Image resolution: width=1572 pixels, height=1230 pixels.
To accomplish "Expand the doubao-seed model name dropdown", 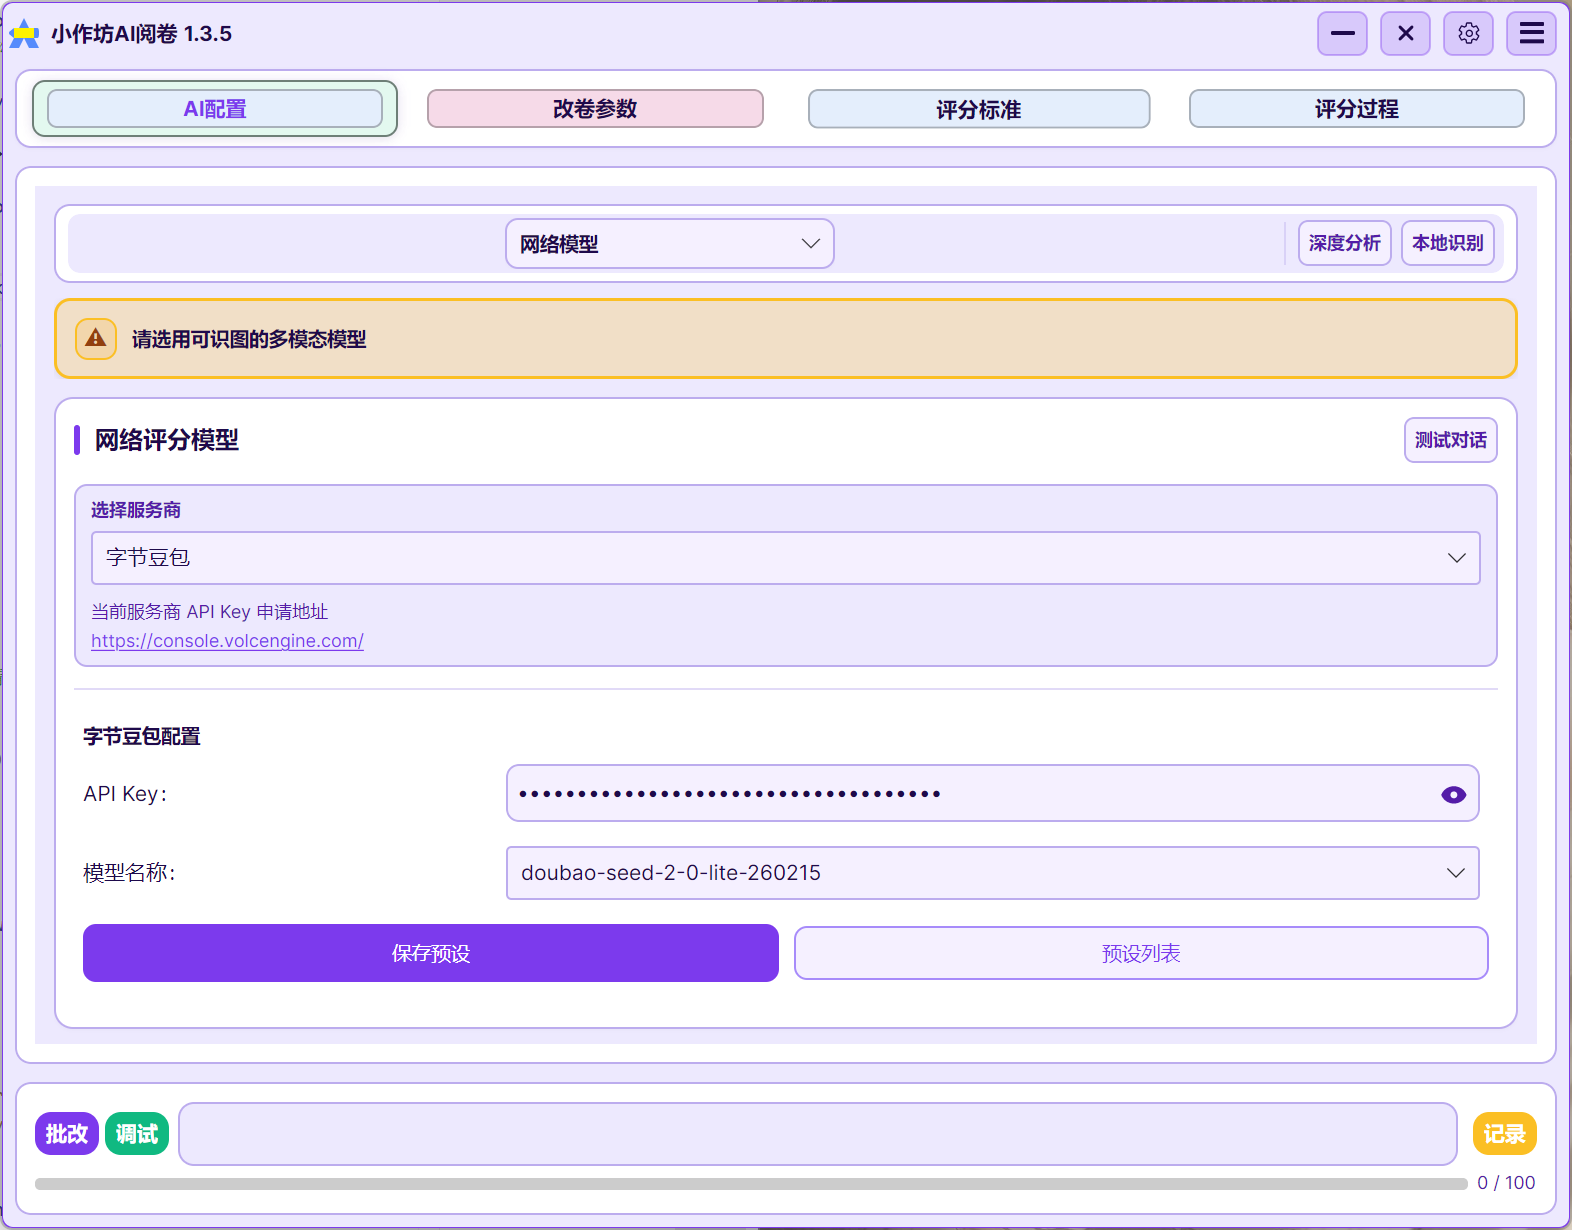I will (992, 873).
